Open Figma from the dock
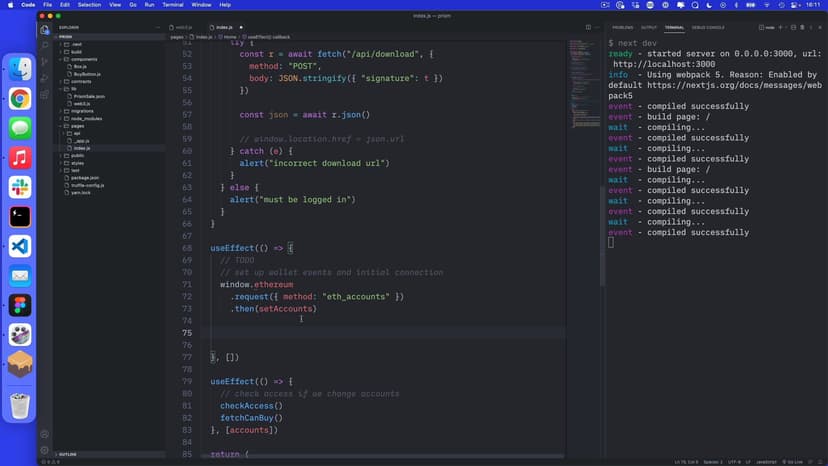Image resolution: width=828 pixels, height=466 pixels. click(x=20, y=305)
